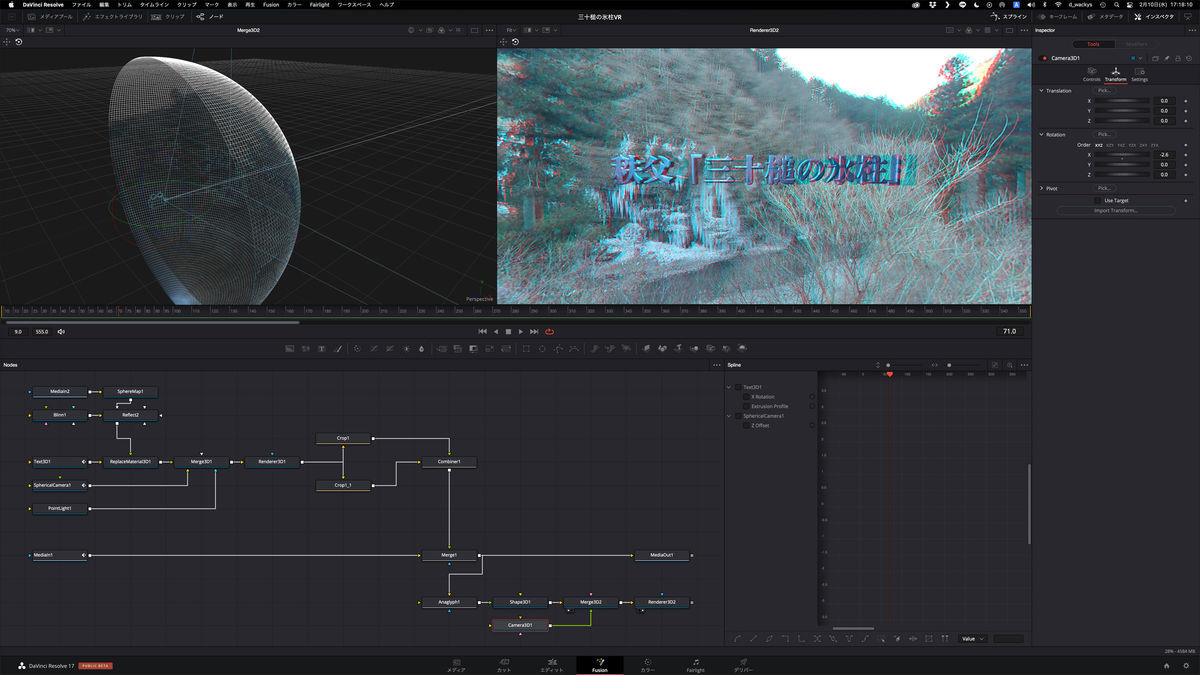The width and height of the screenshot is (1200, 675).
Task: Check the Extrusion Profile spline checkbox
Action: click(746, 406)
